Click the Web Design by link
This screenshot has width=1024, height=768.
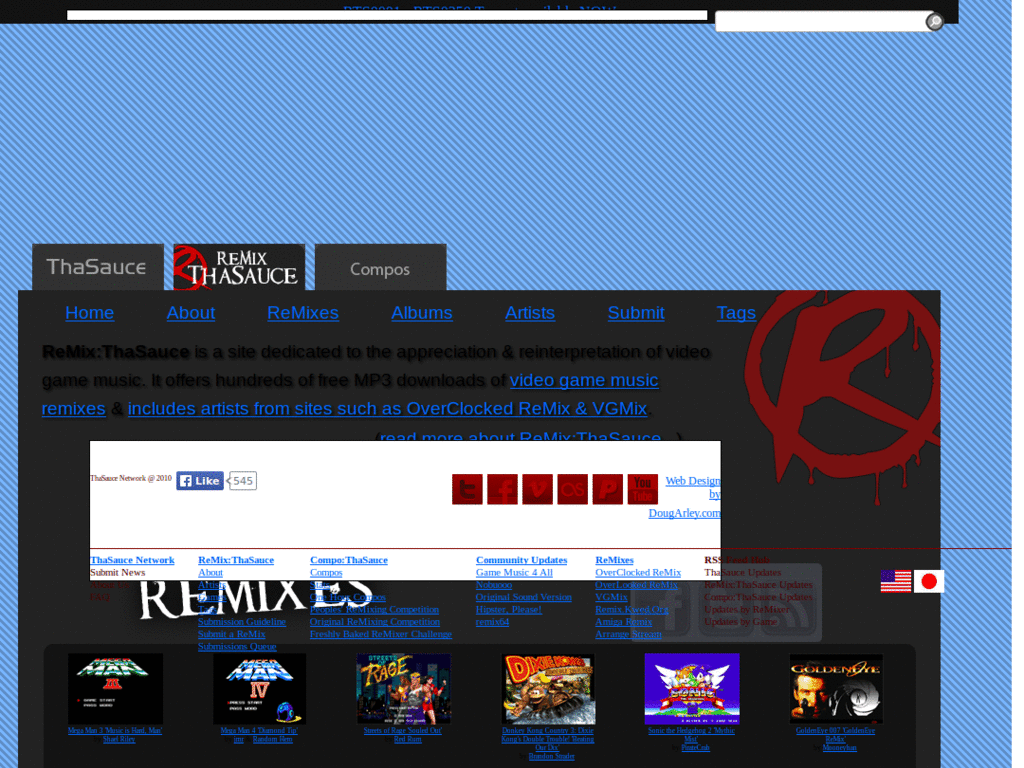[693, 487]
